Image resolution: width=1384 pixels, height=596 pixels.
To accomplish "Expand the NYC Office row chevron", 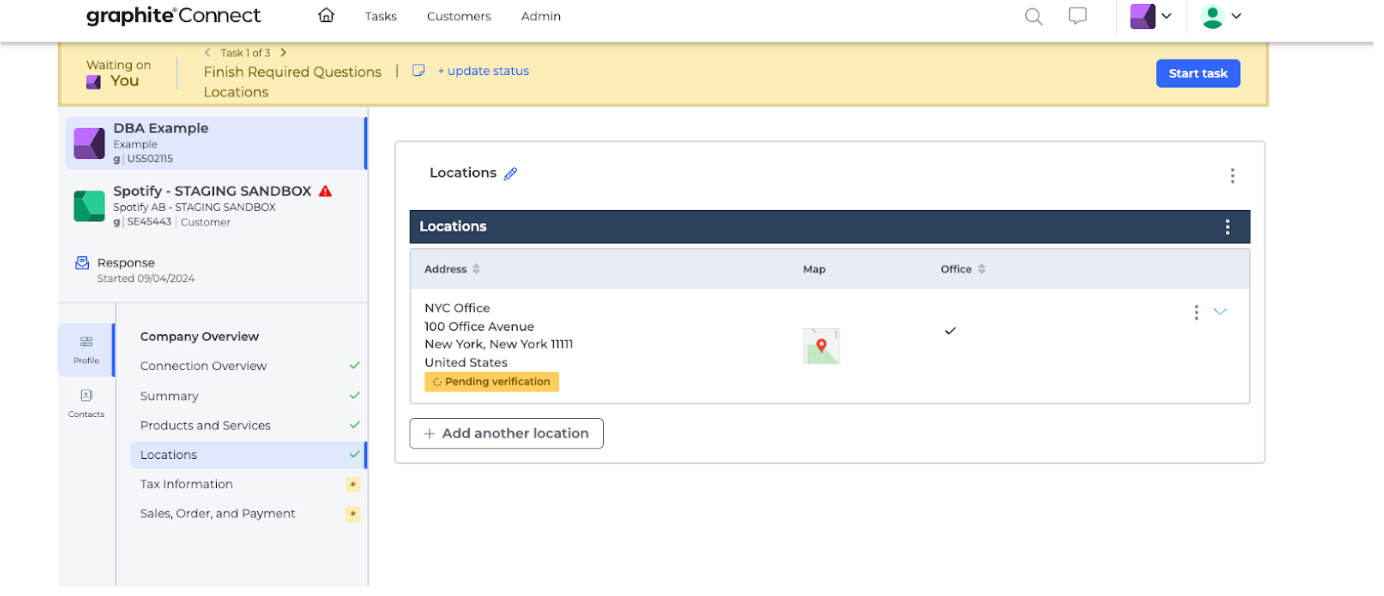I will [1220, 312].
